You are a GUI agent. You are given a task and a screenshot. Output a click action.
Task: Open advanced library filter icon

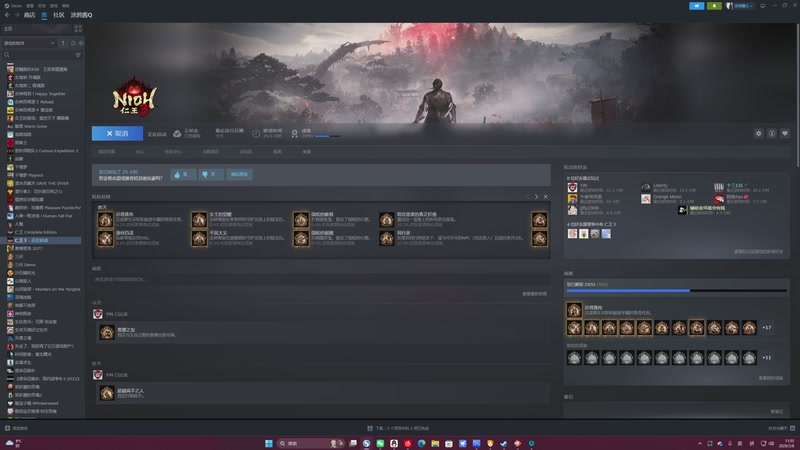[x=79, y=56]
